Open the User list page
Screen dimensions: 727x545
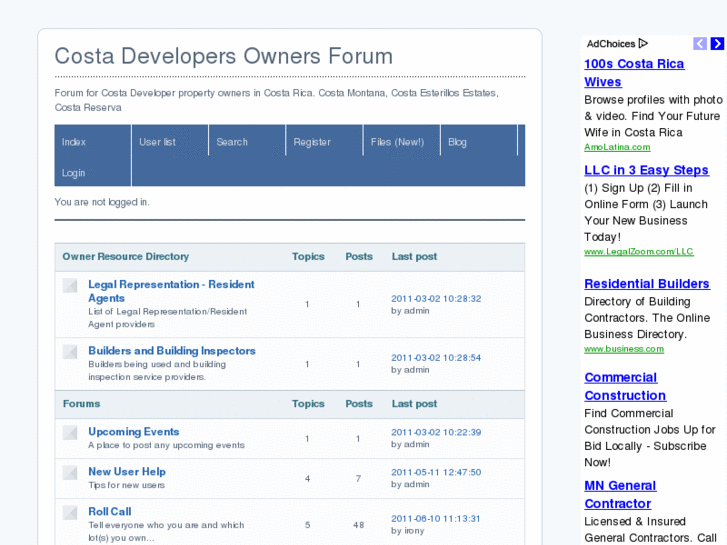pos(157,142)
